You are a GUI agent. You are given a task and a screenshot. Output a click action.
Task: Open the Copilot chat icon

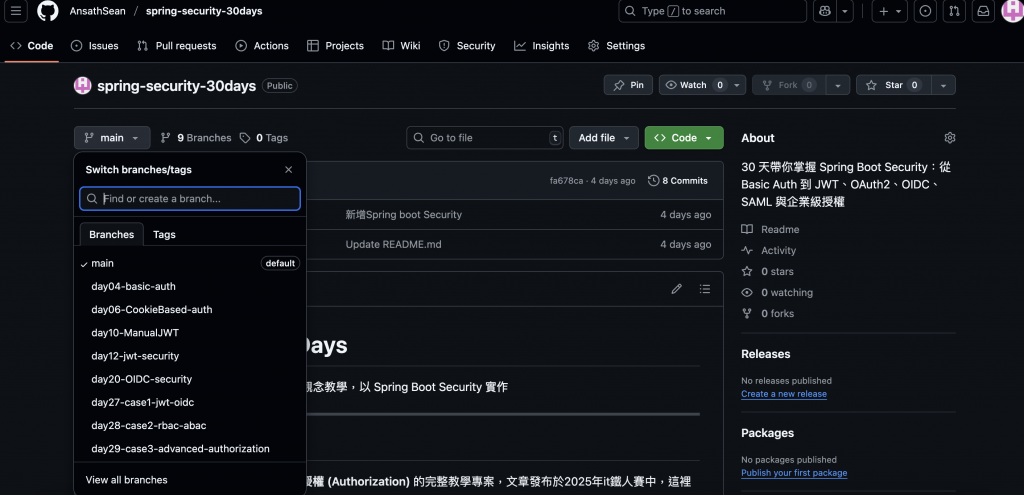click(x=825, y=11)
